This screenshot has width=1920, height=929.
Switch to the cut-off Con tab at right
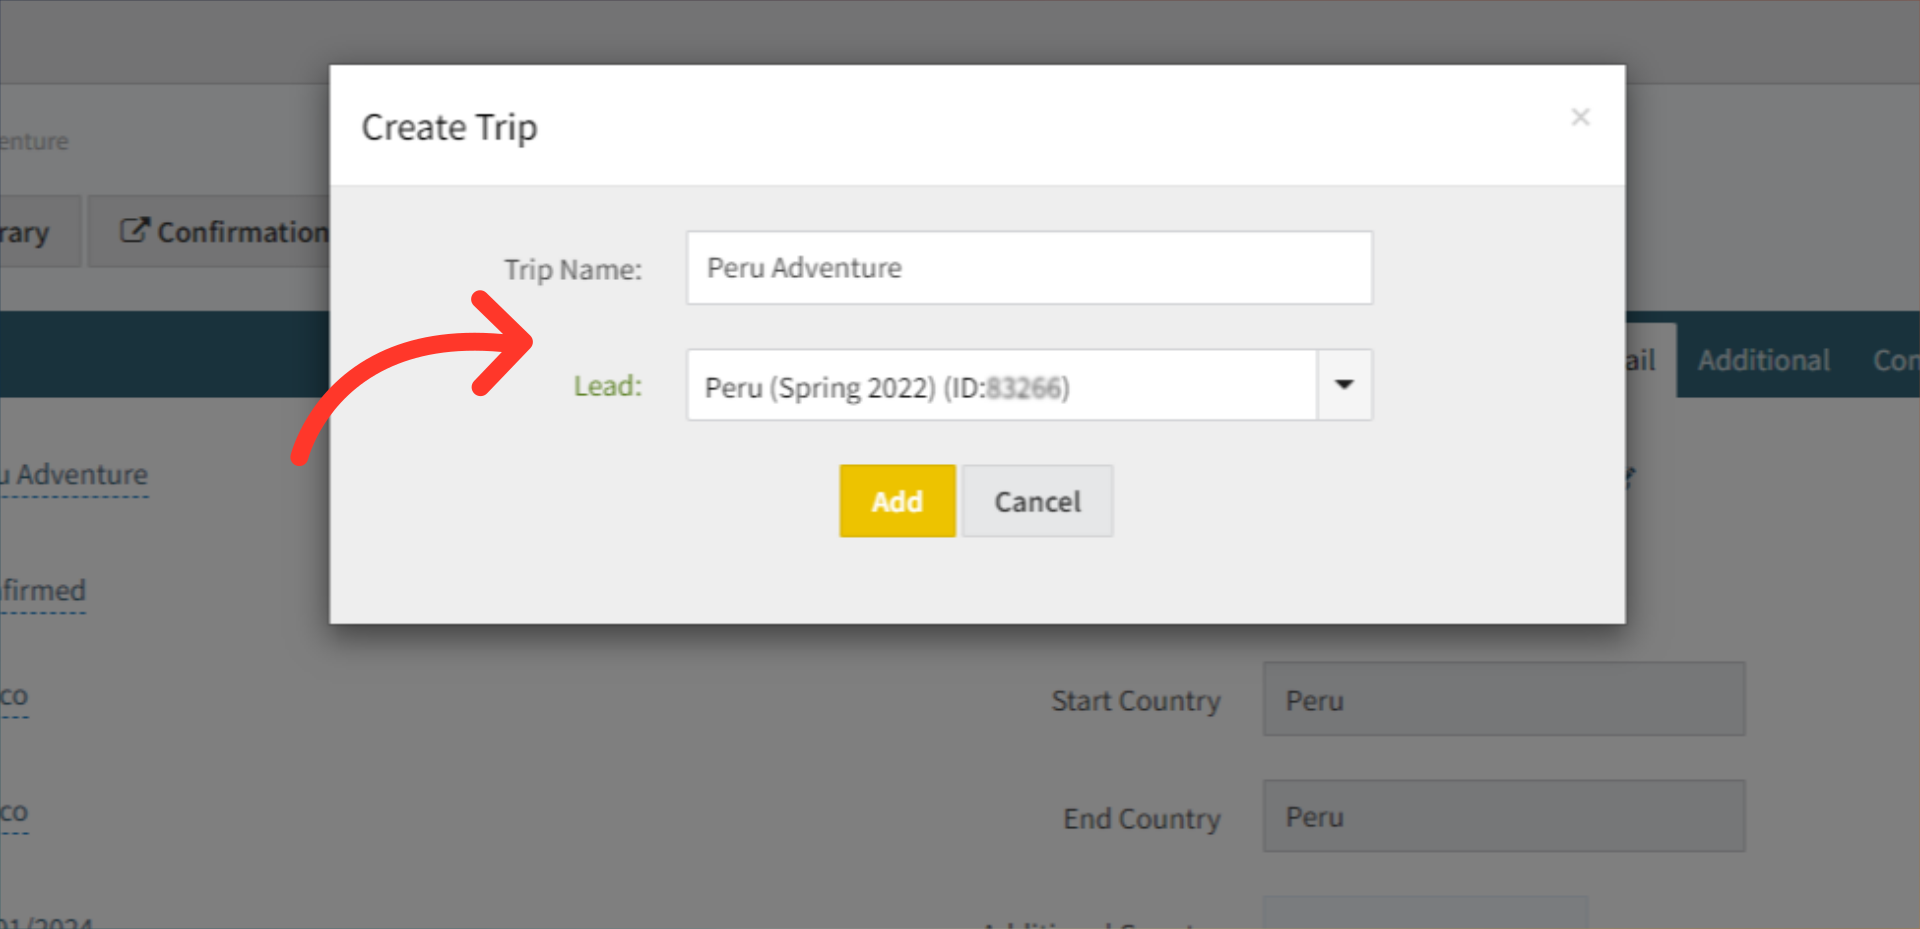[x=1894, y=360]
